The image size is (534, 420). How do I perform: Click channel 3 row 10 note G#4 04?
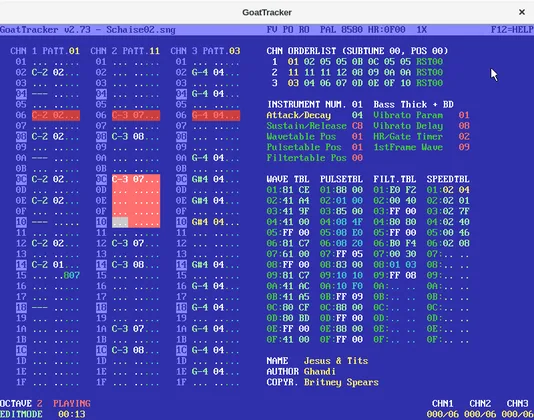208,222
